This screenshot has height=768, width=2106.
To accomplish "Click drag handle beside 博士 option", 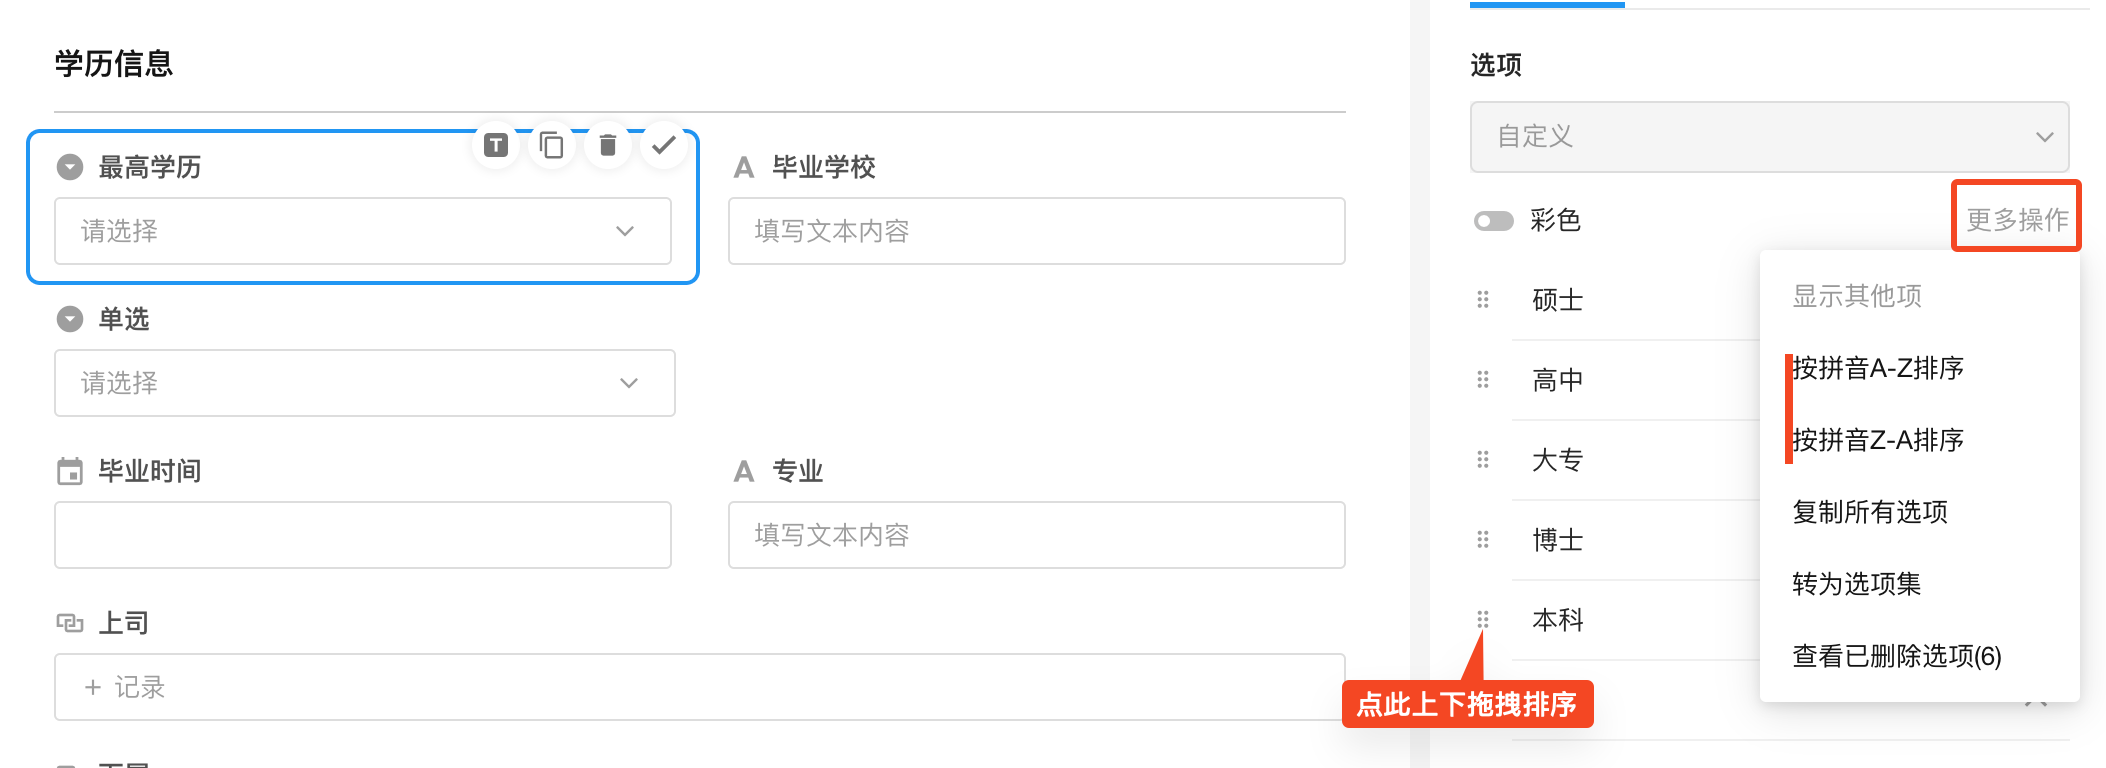I will 1483,539.
